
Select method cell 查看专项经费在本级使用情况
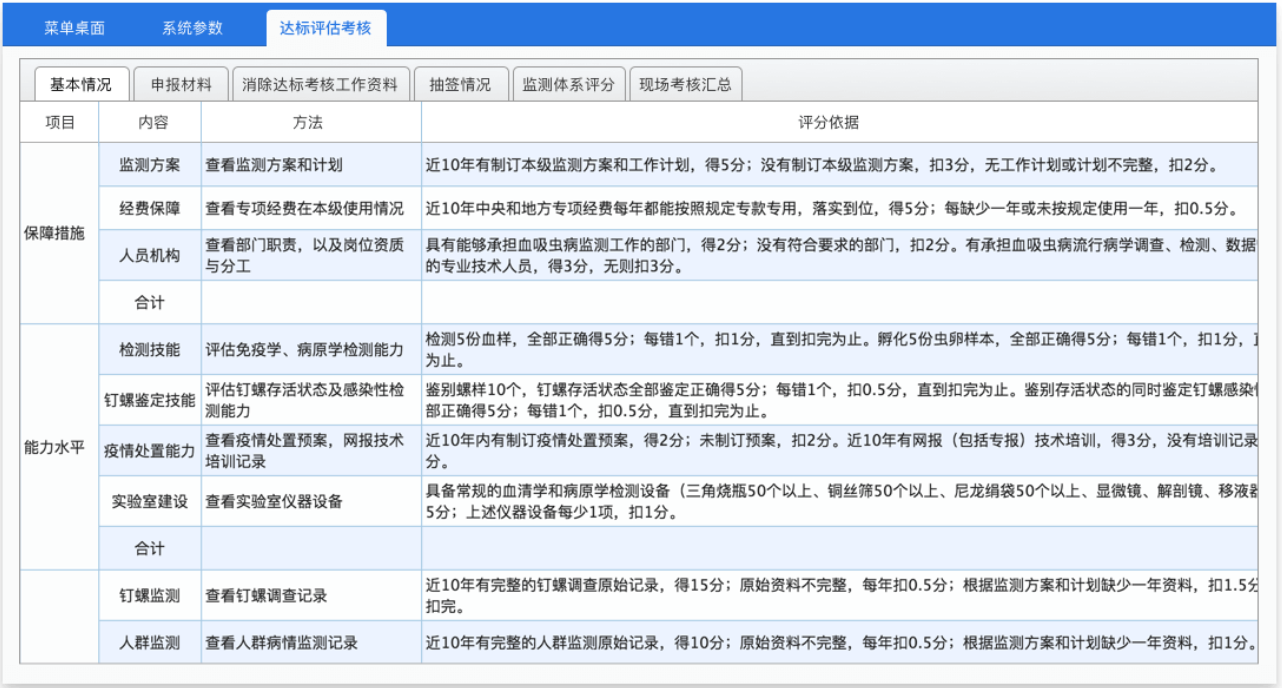(x=311, y=208)
